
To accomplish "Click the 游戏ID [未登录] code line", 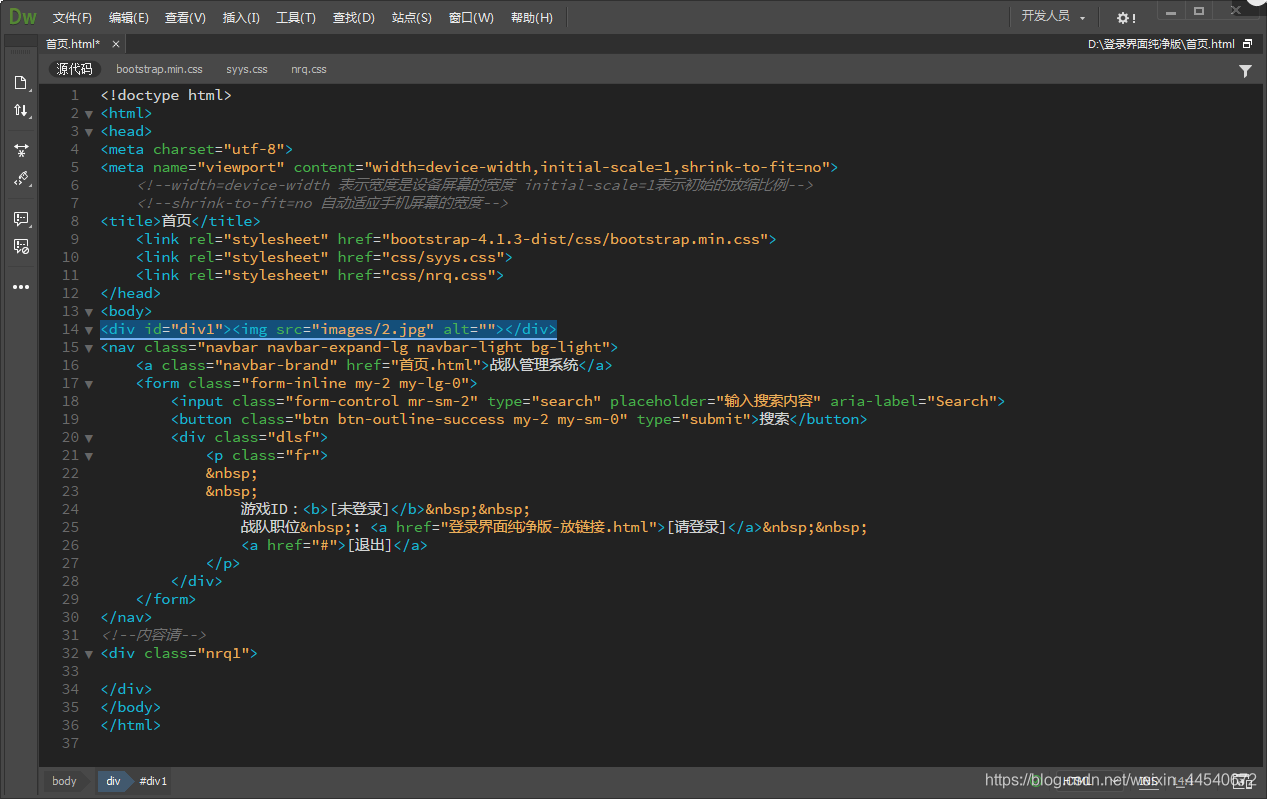I will pyautogui.click(x=385, y=509).
